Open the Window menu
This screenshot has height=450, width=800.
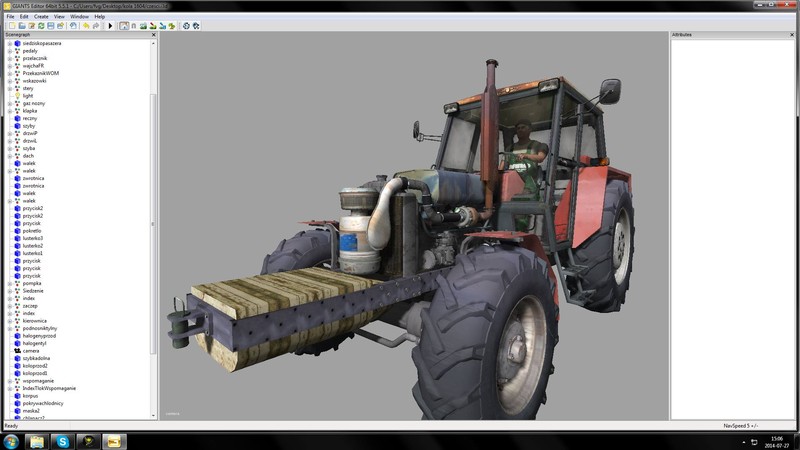click(x=79, y=16)
